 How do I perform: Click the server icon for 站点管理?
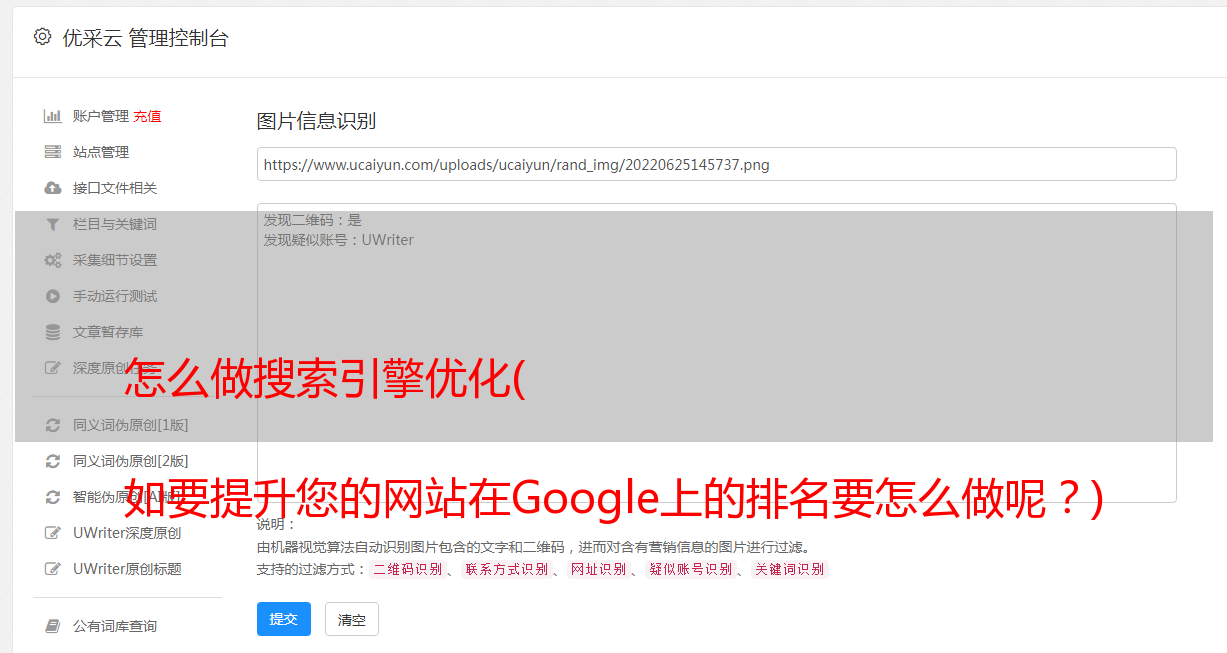point(53,152)
